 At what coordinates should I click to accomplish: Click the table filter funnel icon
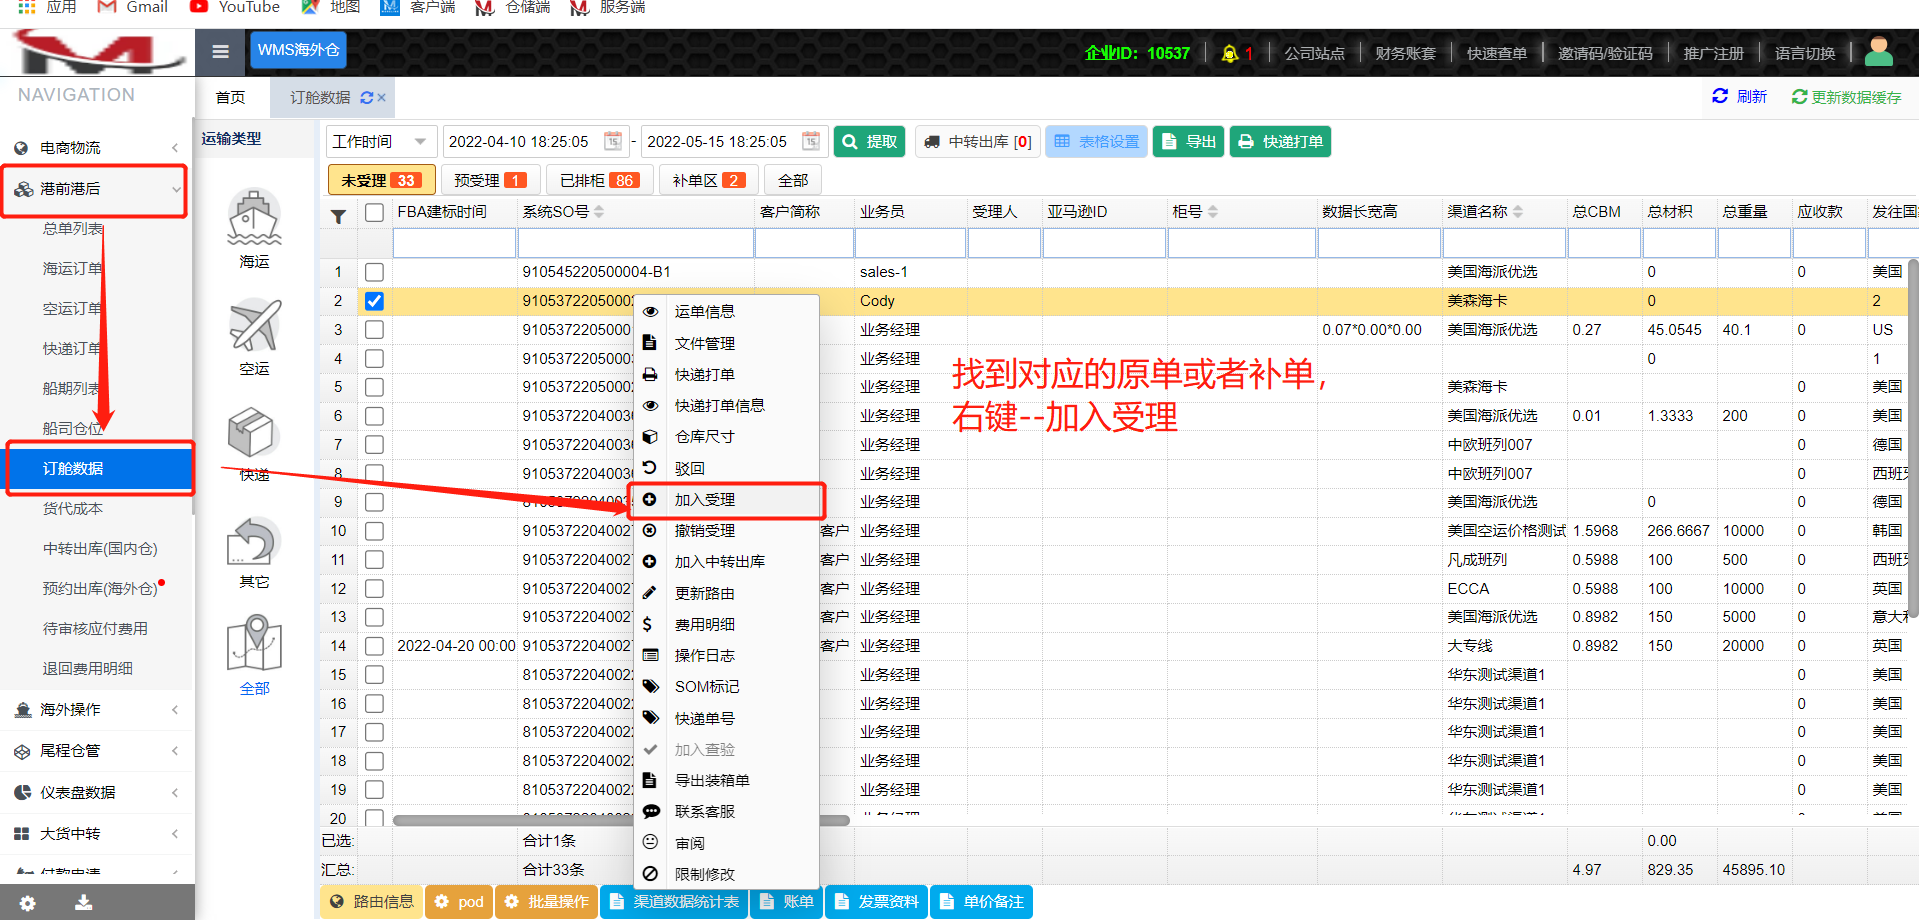[x=338, y=215]
